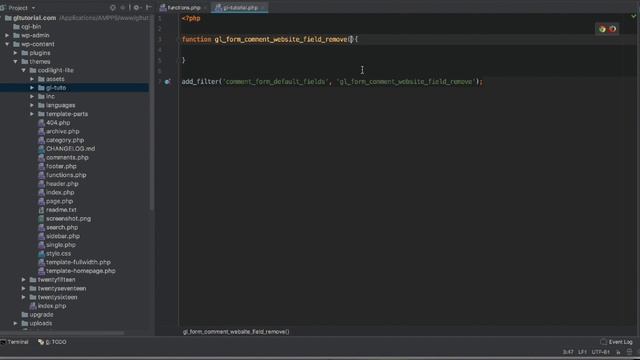Click the CHANGELOG.md file icon

point(41,149)
